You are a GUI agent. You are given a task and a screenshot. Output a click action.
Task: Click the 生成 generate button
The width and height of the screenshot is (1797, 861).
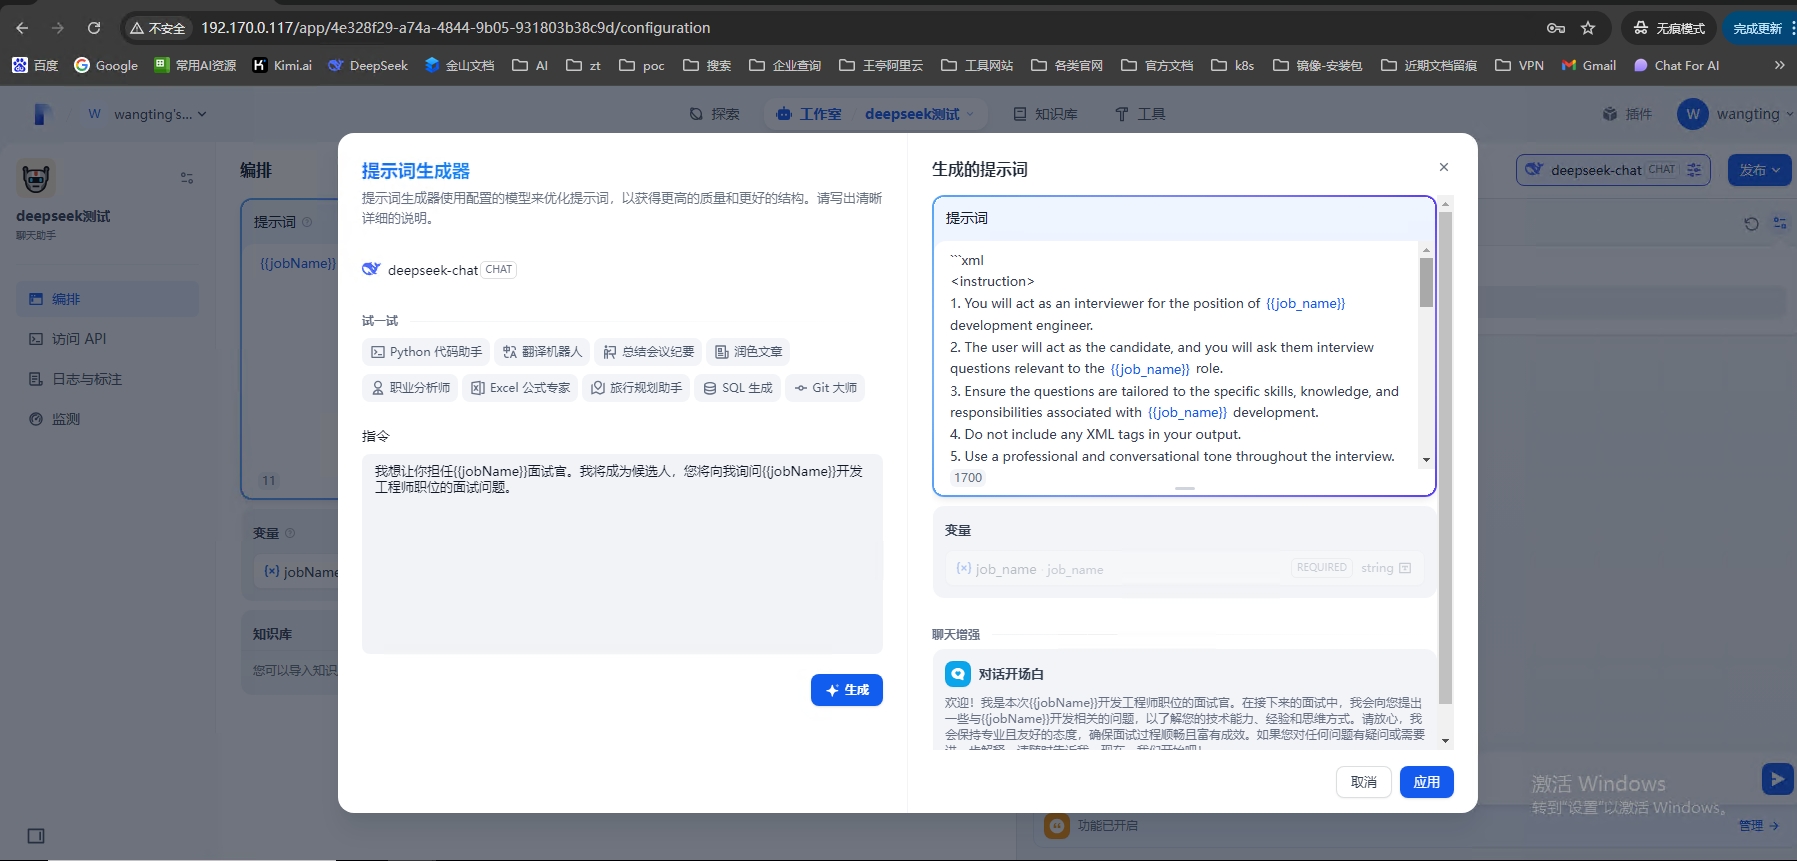847,690
